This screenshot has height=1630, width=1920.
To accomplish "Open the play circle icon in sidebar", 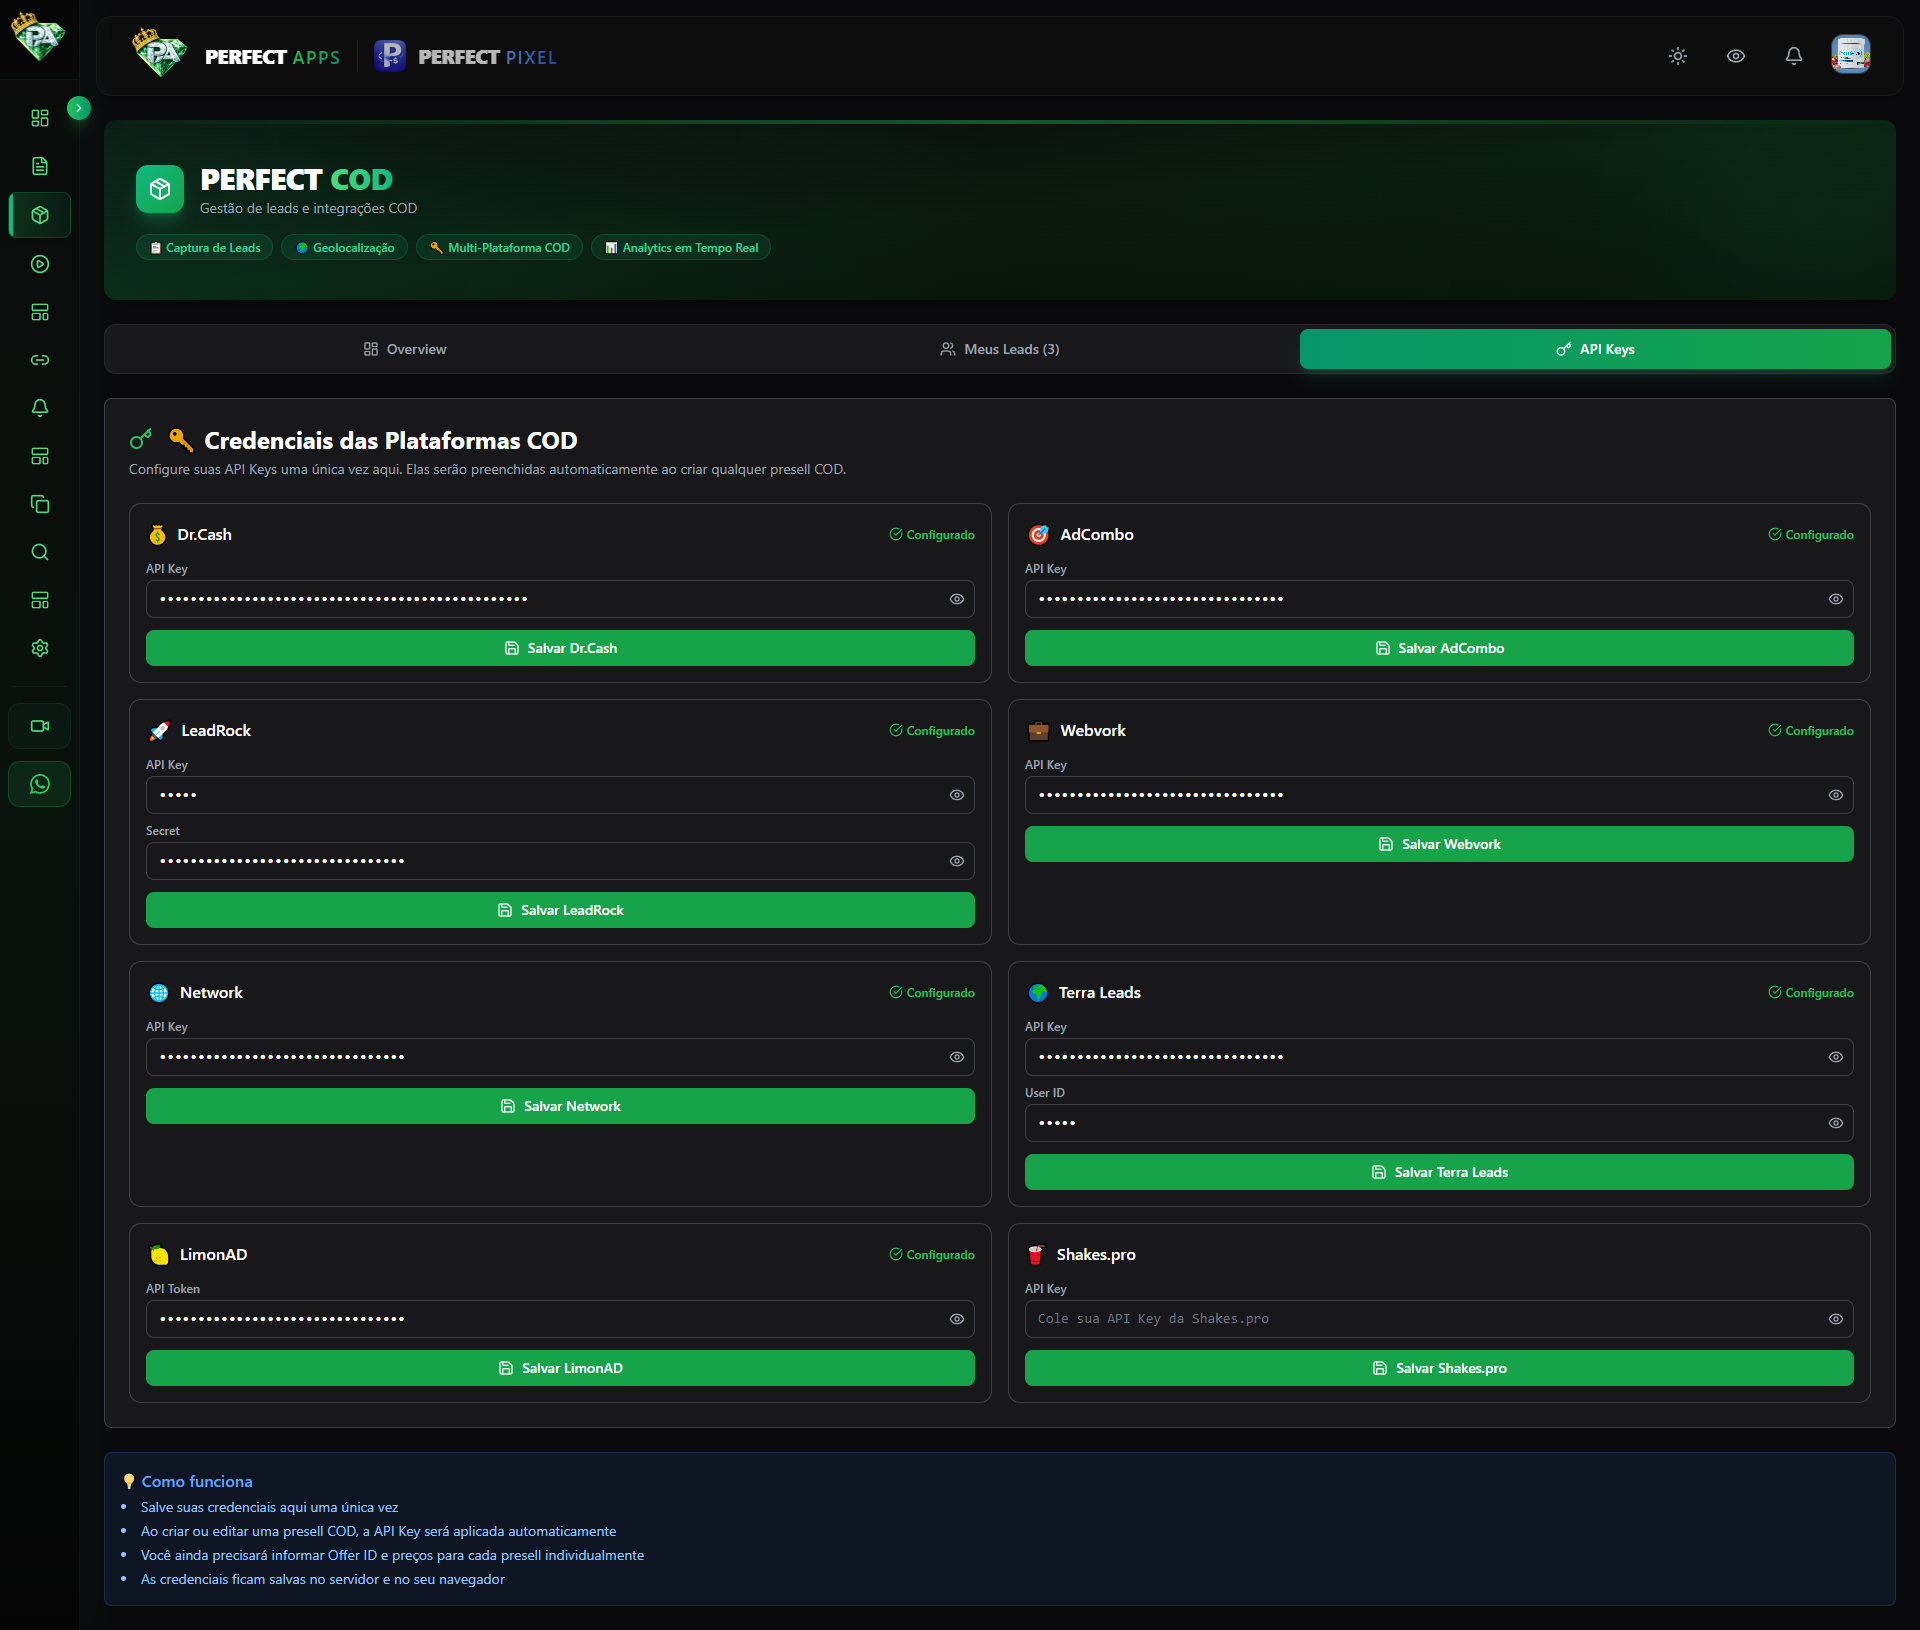I will tap(40, 264).
